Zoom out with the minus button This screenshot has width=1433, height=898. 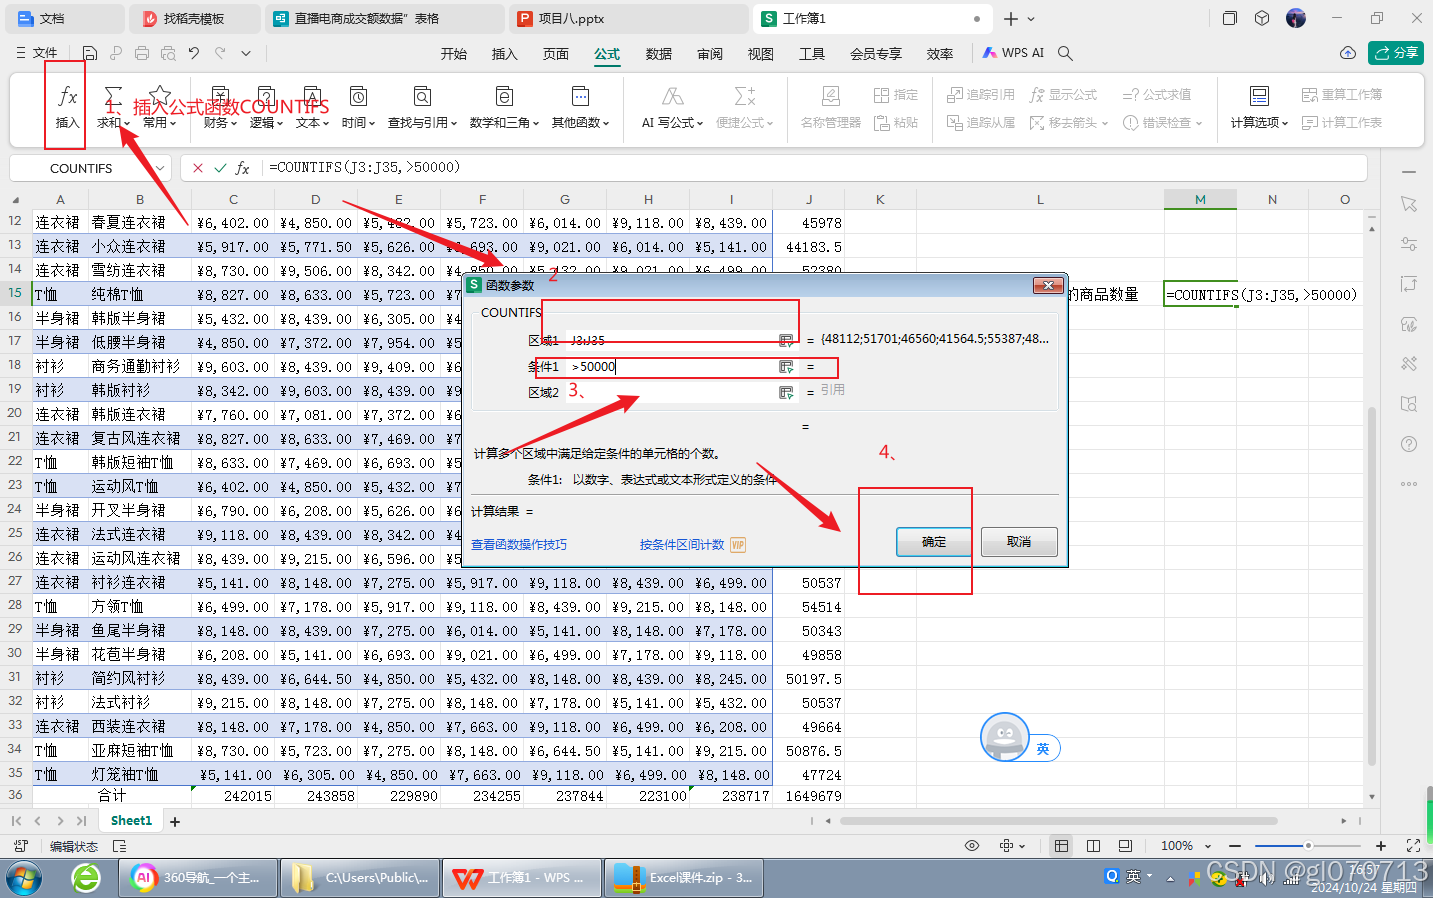point(1235,846)
